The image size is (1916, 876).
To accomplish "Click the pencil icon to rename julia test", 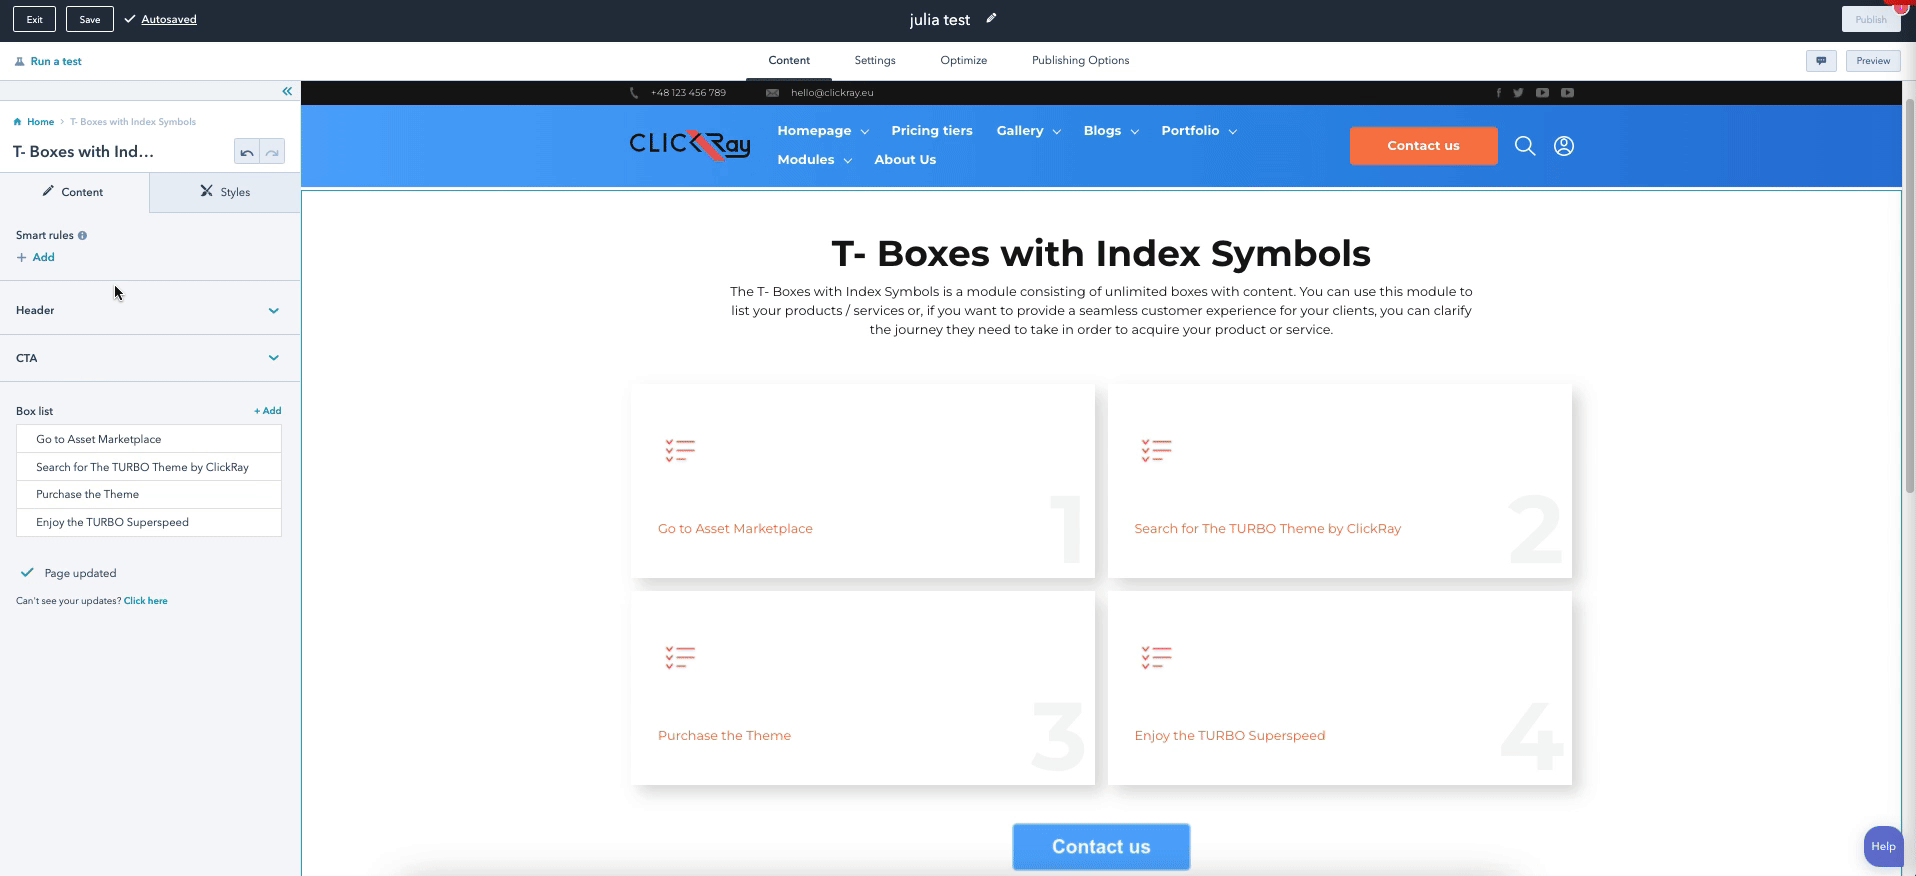I will [x=991, y=18].
